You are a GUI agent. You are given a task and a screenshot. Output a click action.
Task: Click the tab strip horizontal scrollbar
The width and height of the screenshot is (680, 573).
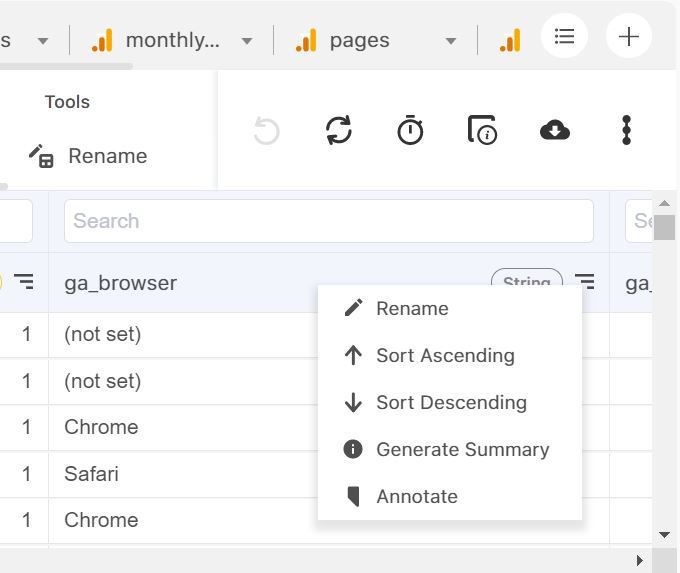(x=66, y=66)
